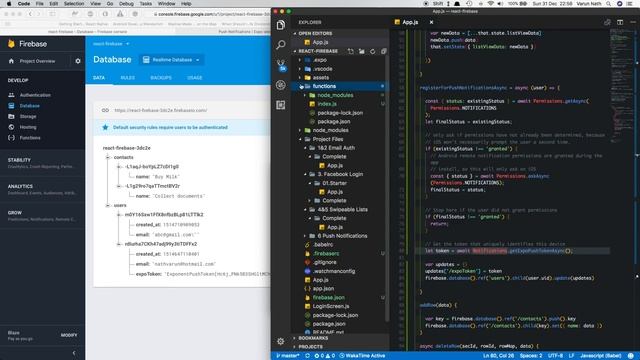Click the Firebase database URL field
The width and height of the screenshot is (640, 360).
[160, 110]
